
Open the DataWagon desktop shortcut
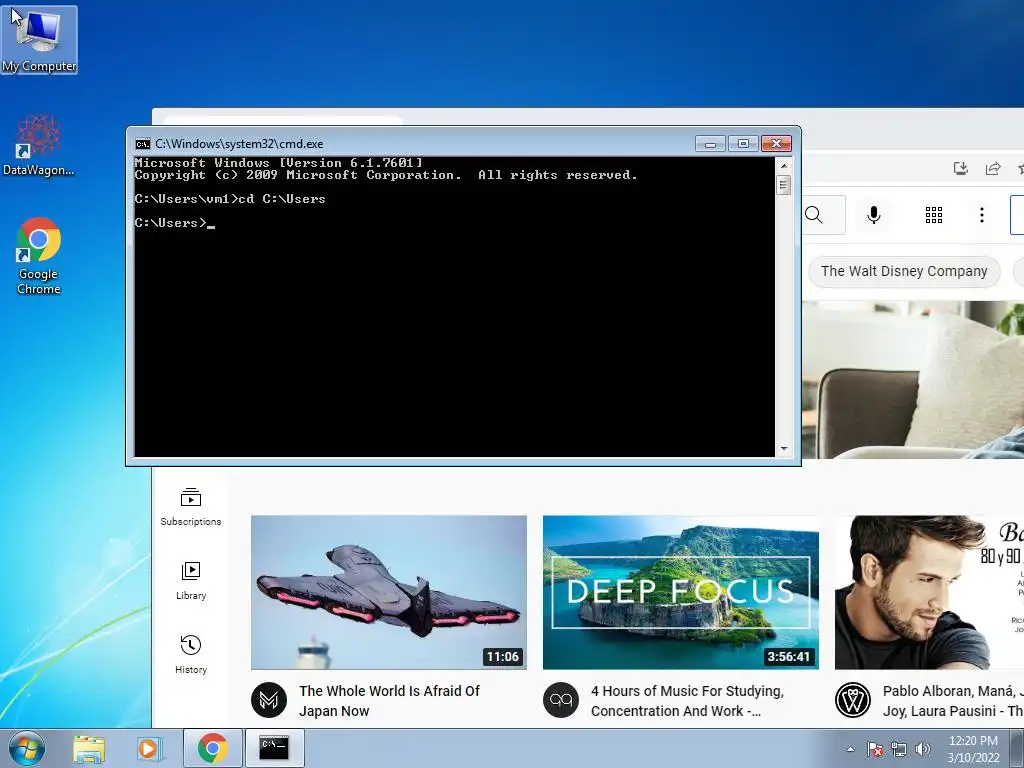[x=39, y=145]
